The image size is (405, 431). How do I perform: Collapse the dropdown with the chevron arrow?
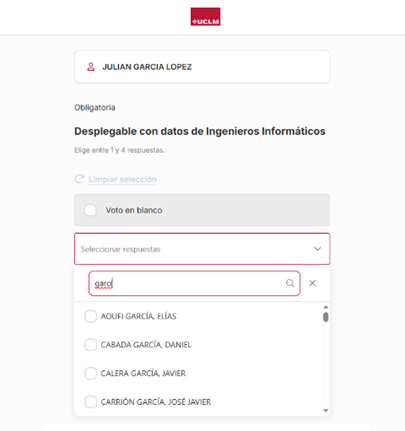317,249
